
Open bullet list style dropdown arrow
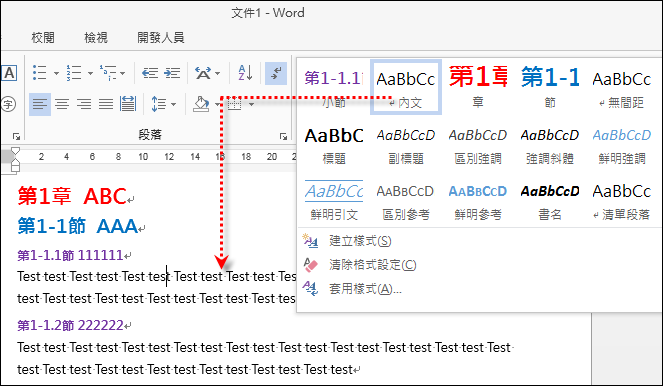click(56, 73)
